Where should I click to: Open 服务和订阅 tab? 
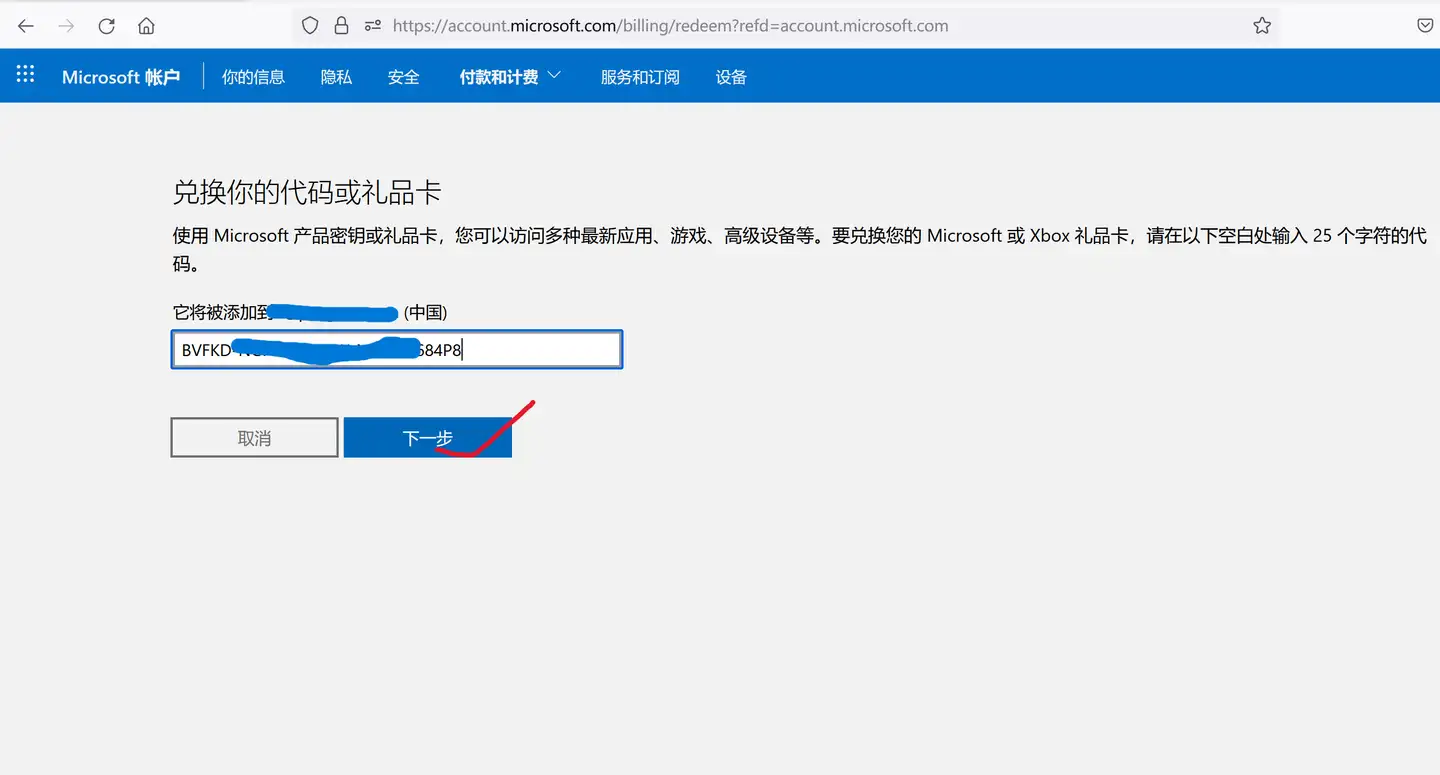640,77
